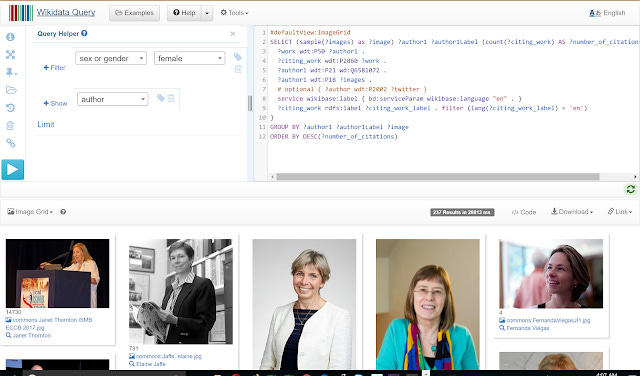Open the female value dropdown
640x376 pixels.
coord(189,58)
